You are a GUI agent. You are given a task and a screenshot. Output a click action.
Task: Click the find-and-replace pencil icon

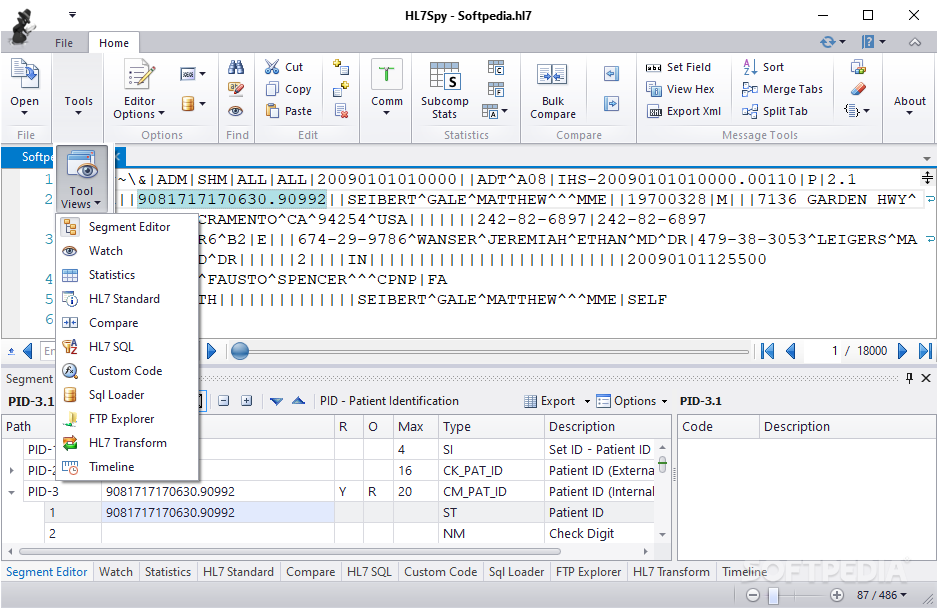(236, 89)
